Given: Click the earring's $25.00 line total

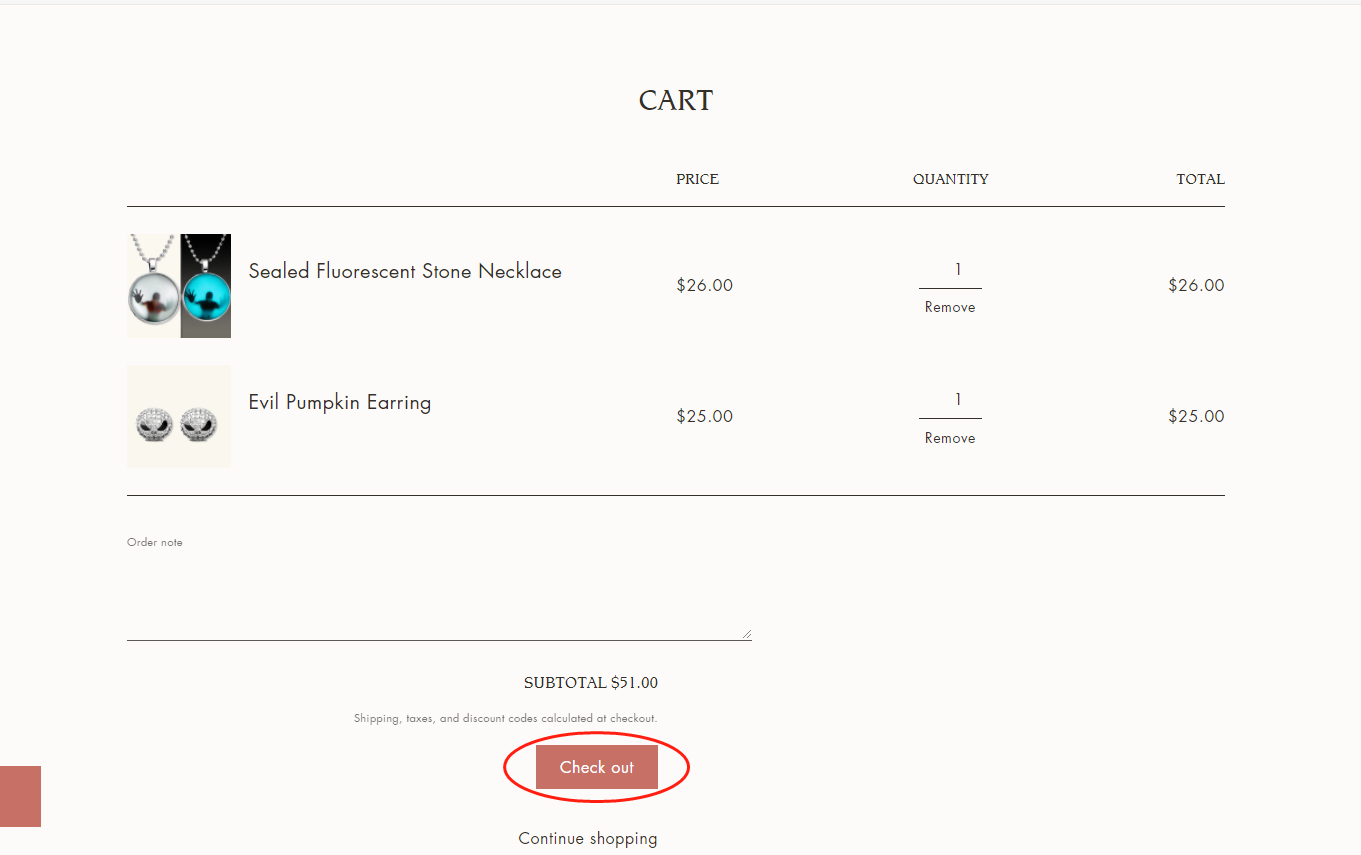Looking at the screenshot, I should coord(1196,416).
